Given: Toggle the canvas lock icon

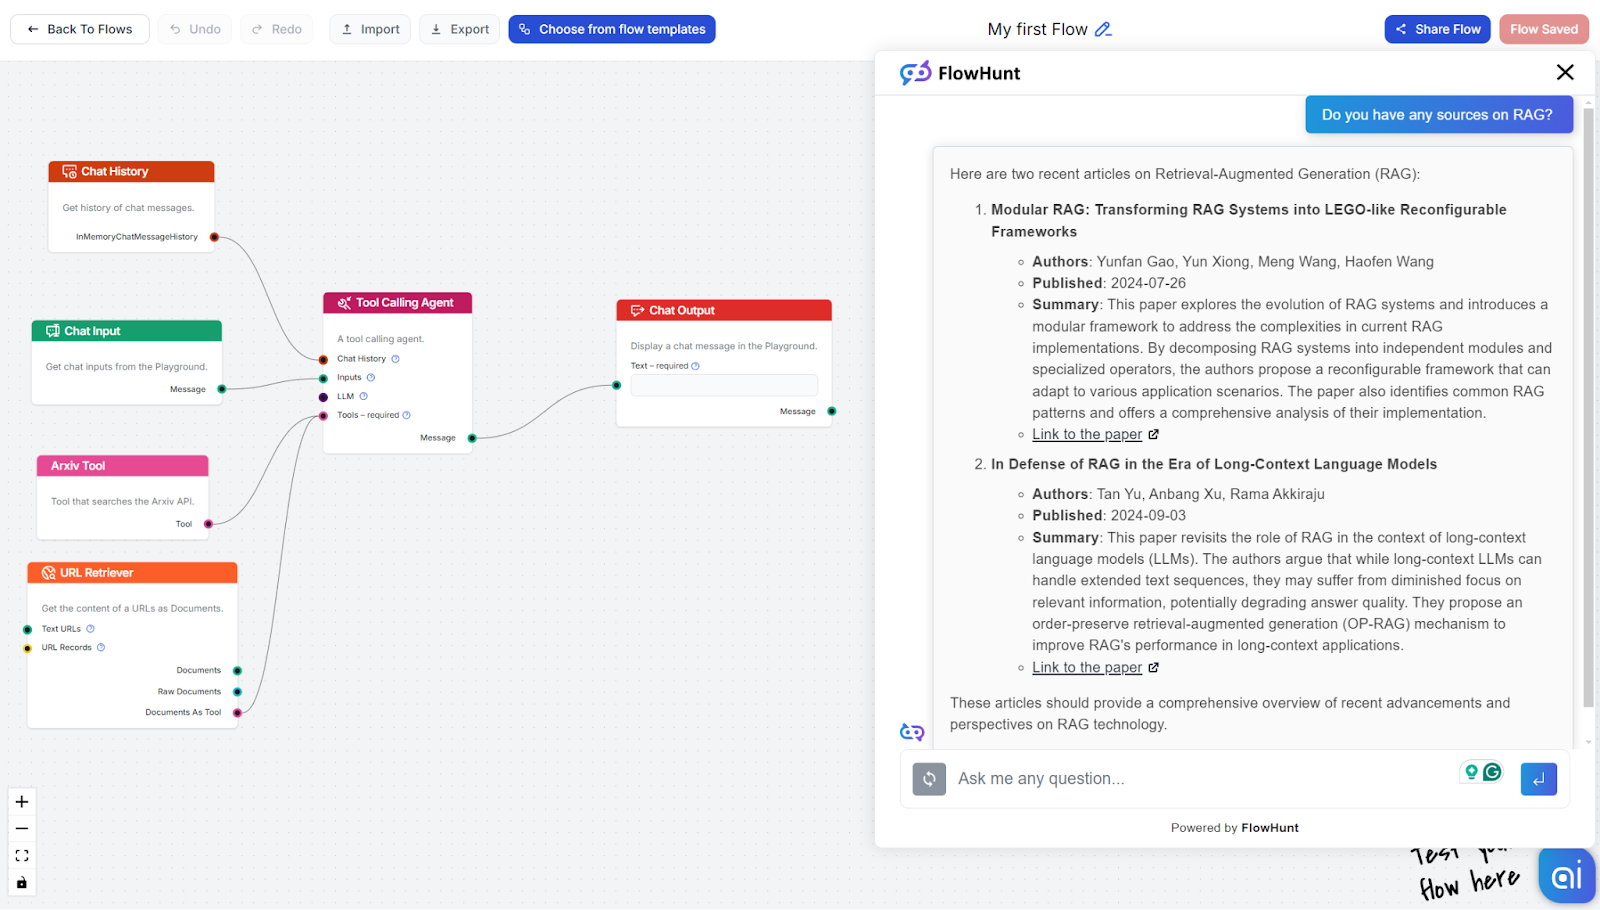Looking at the screenshot, I should tap(22, 883).
